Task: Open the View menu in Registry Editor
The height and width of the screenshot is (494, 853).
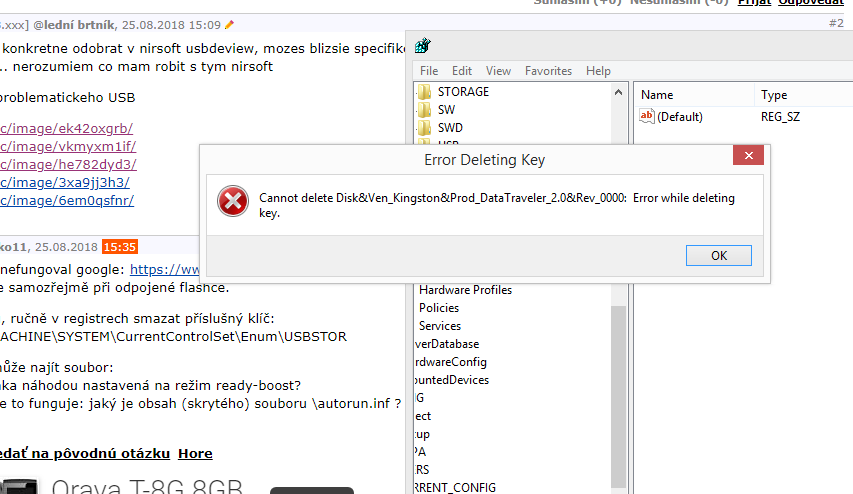Action: (x=498, y=71)
